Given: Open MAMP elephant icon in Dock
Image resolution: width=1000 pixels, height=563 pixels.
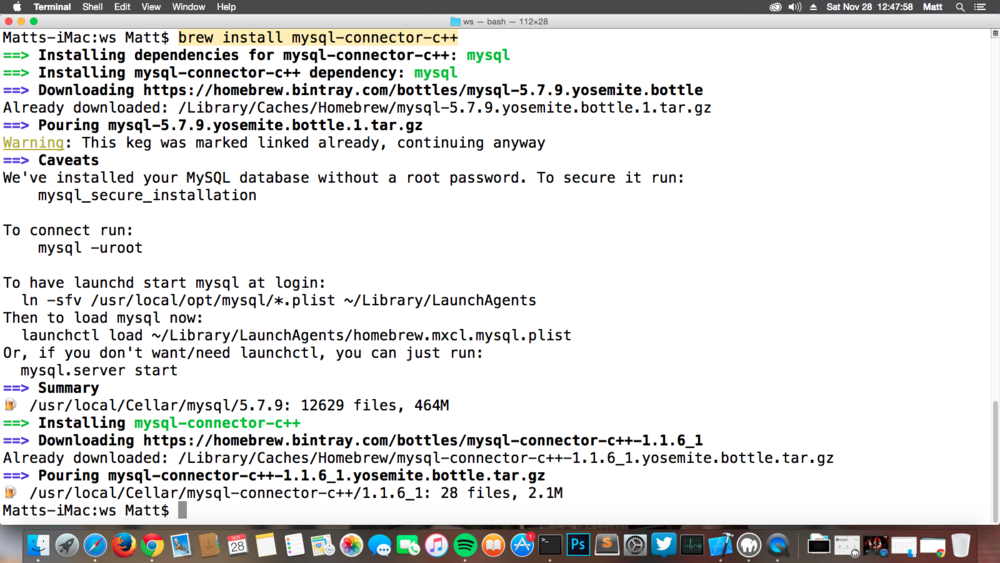Looking at the screenshot, I should click(x=749, y=545).
